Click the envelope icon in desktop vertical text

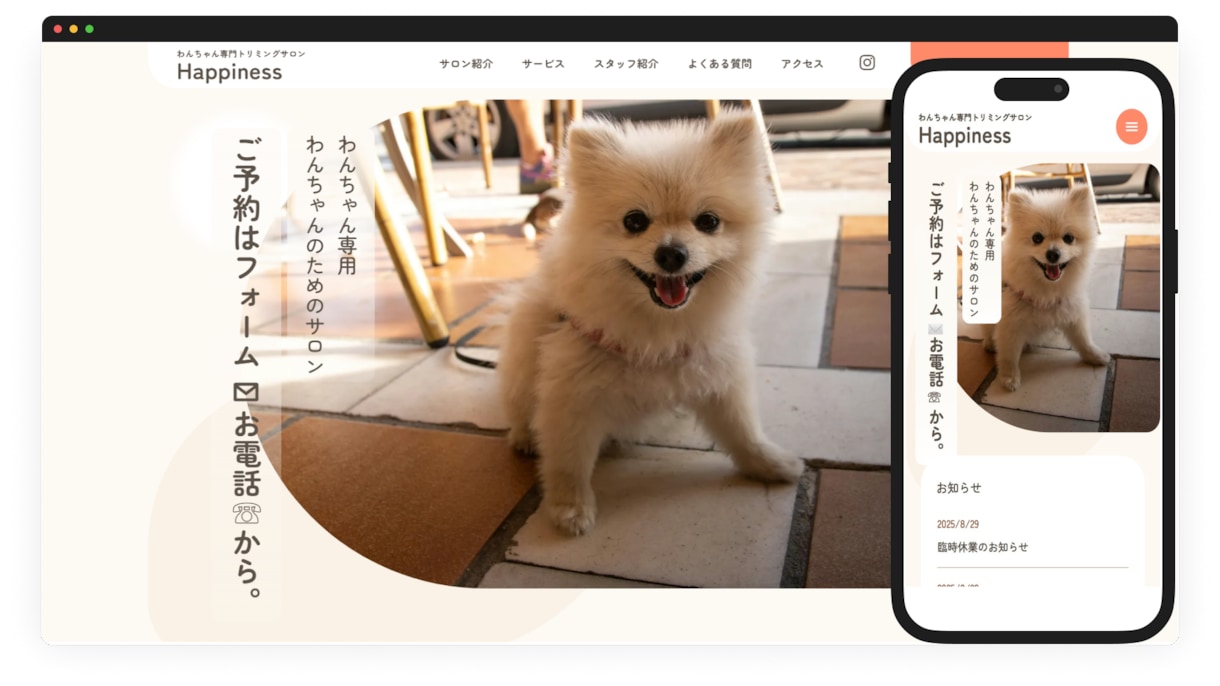tap(246, 391)
